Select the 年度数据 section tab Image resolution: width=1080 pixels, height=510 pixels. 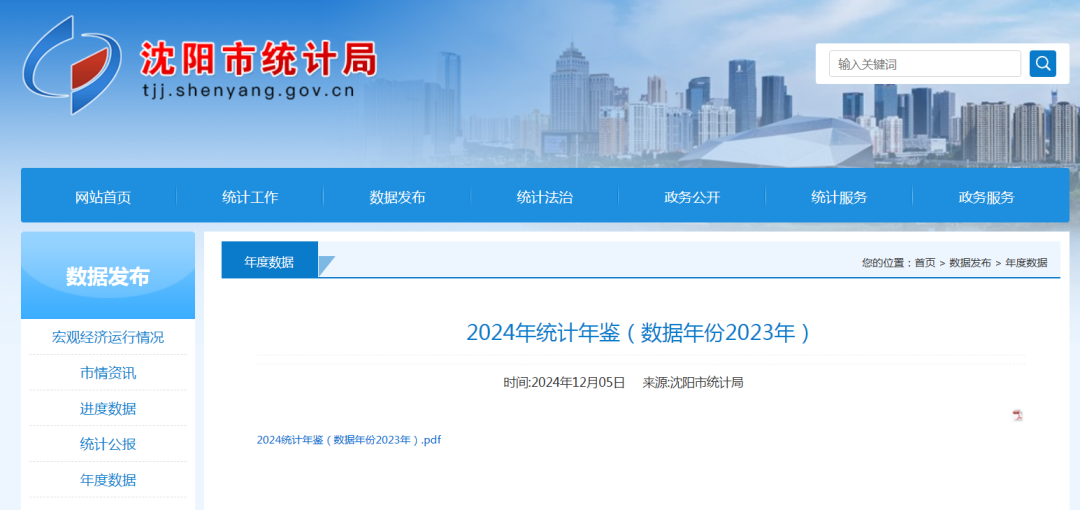[x=269, y=260]
